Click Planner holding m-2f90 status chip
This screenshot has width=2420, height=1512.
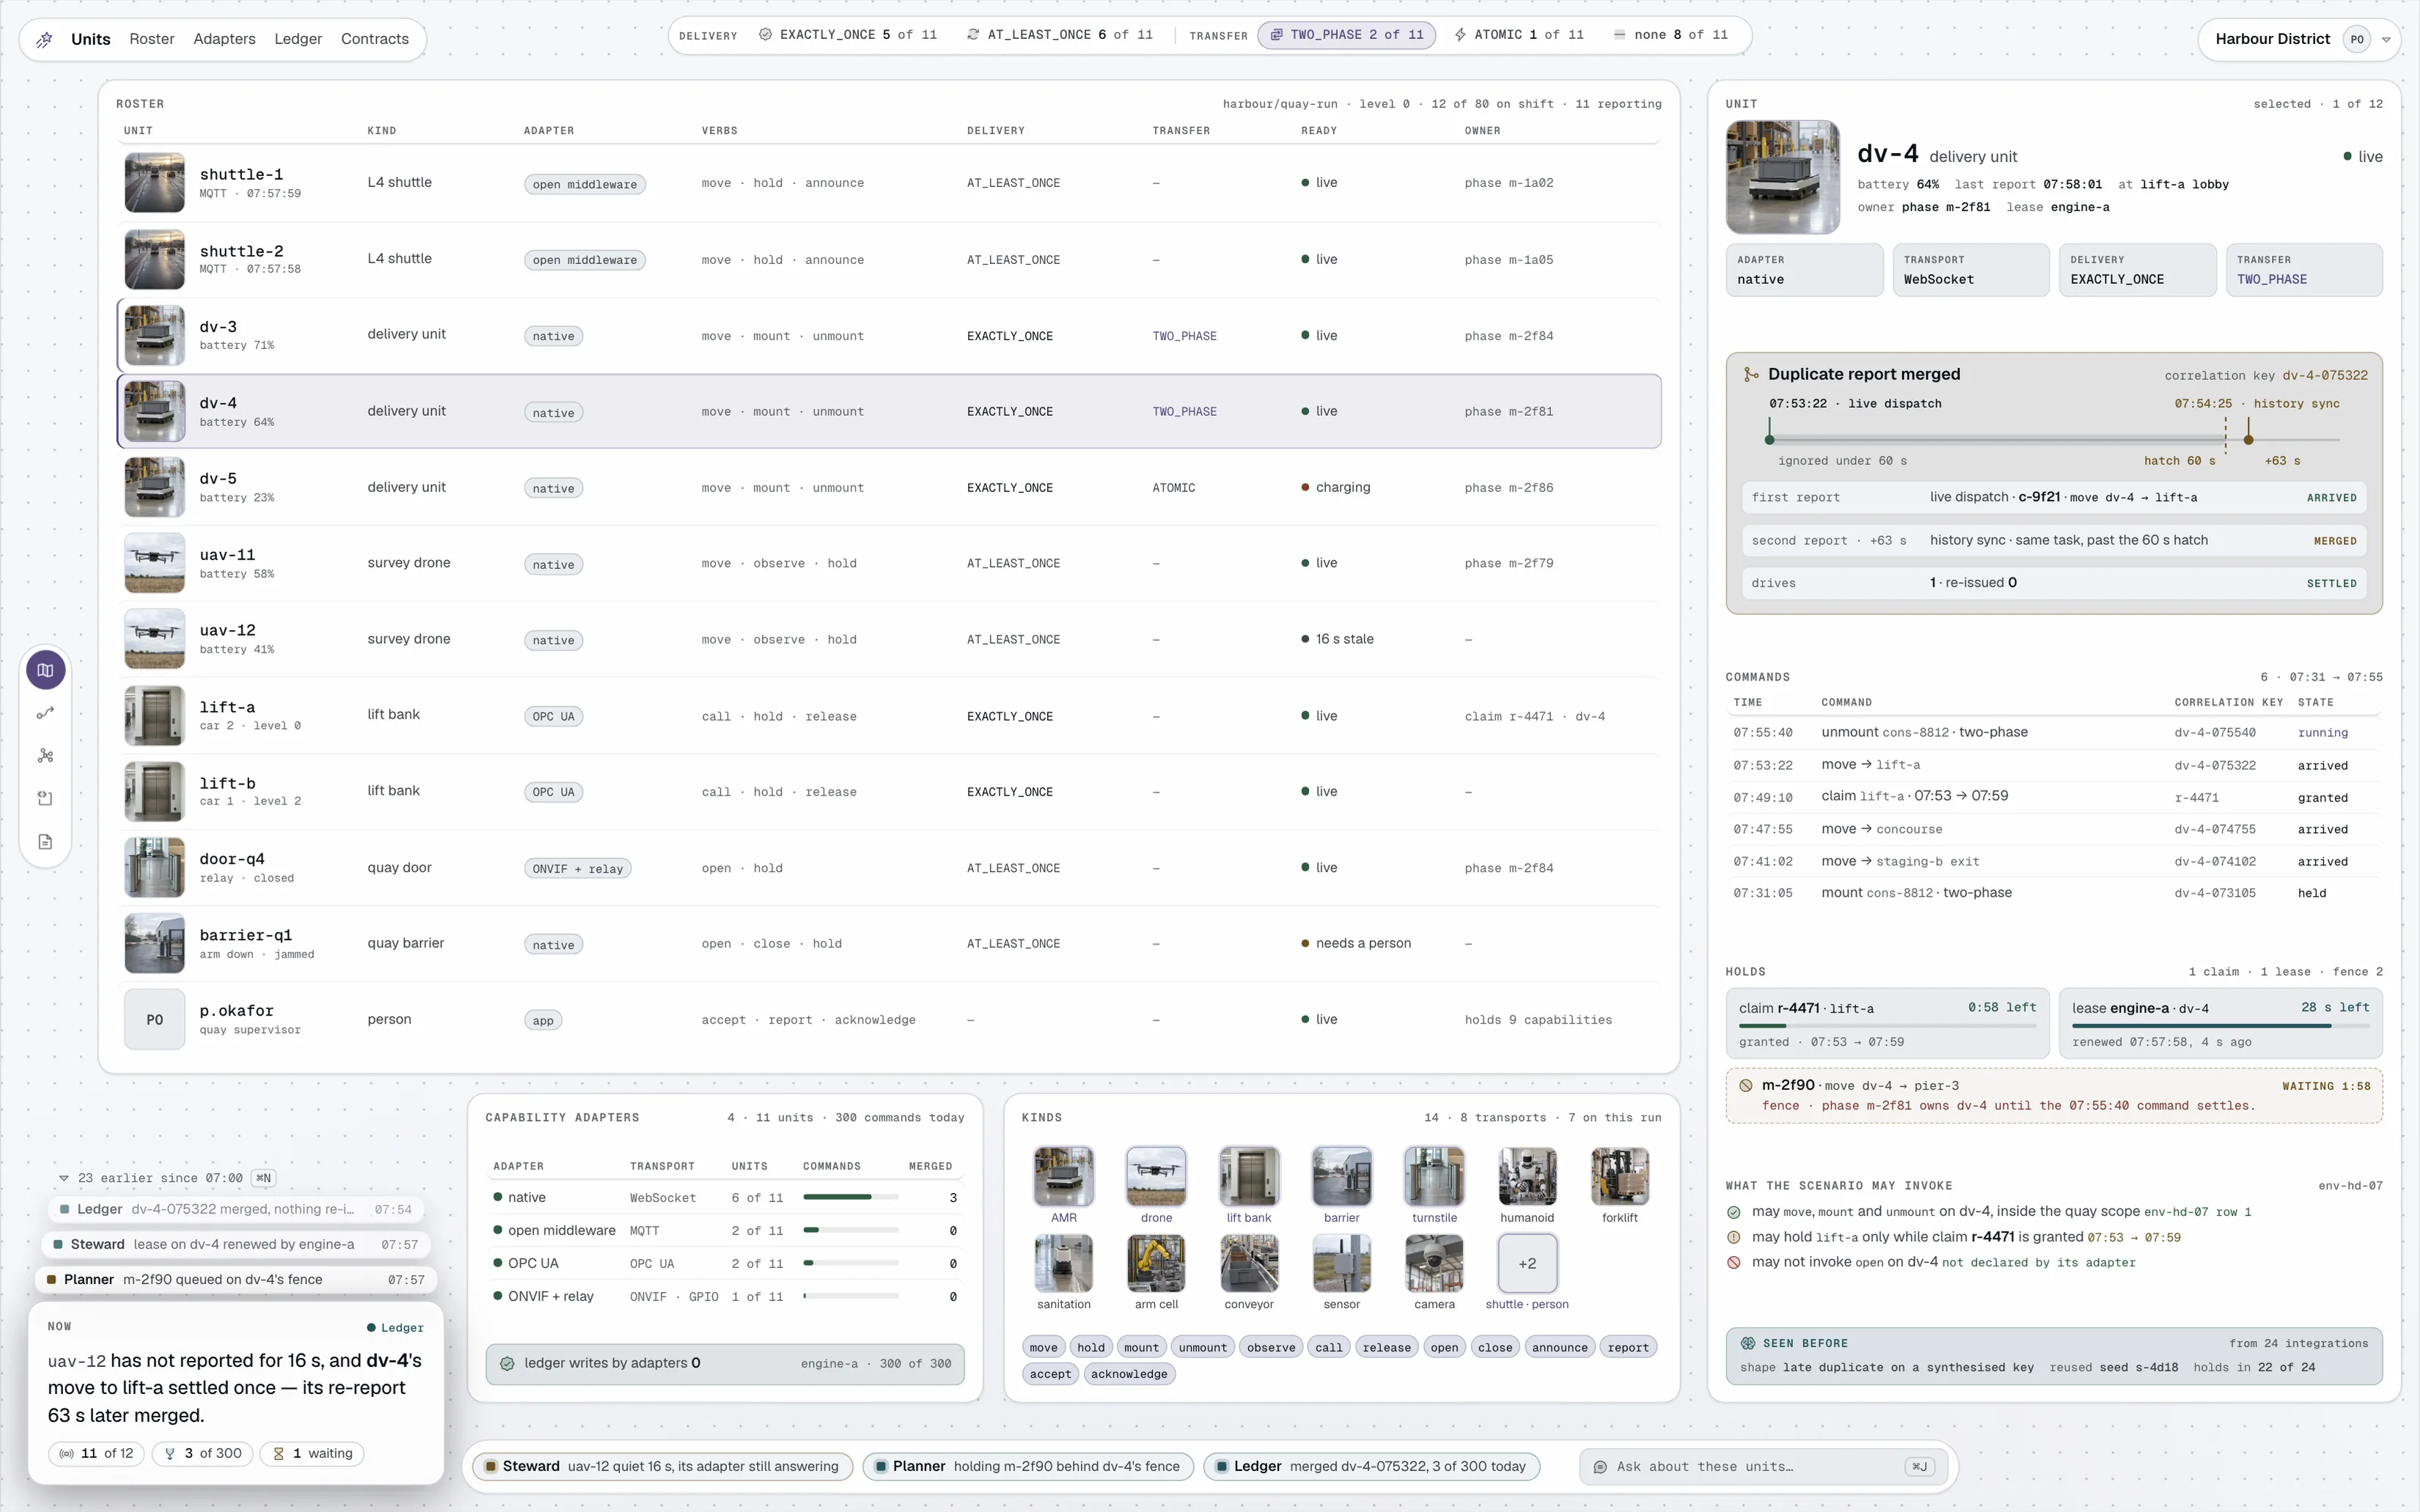click(x=1028, y=1466)
